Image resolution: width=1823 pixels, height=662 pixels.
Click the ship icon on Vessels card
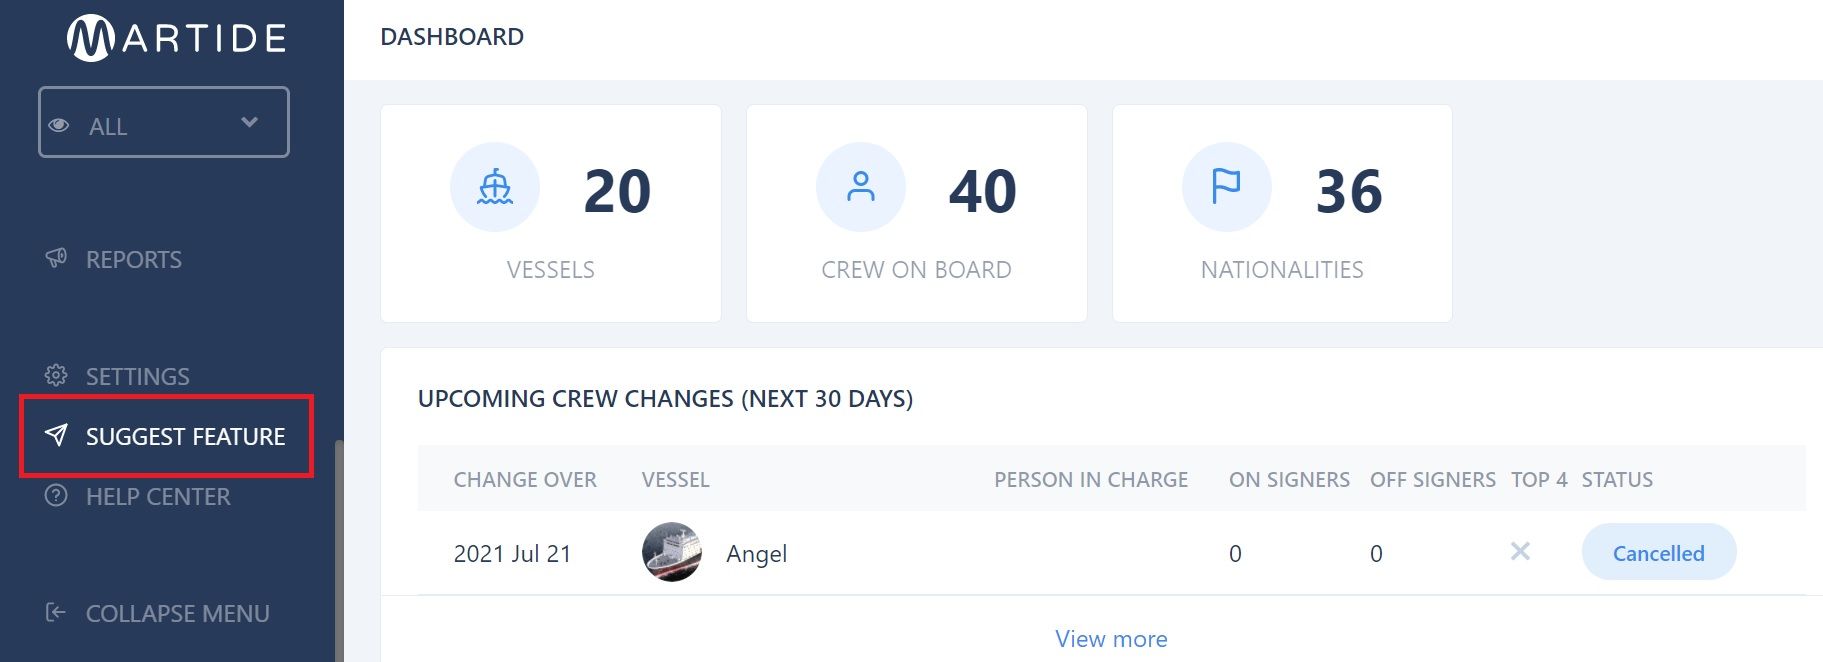(495, 187)
